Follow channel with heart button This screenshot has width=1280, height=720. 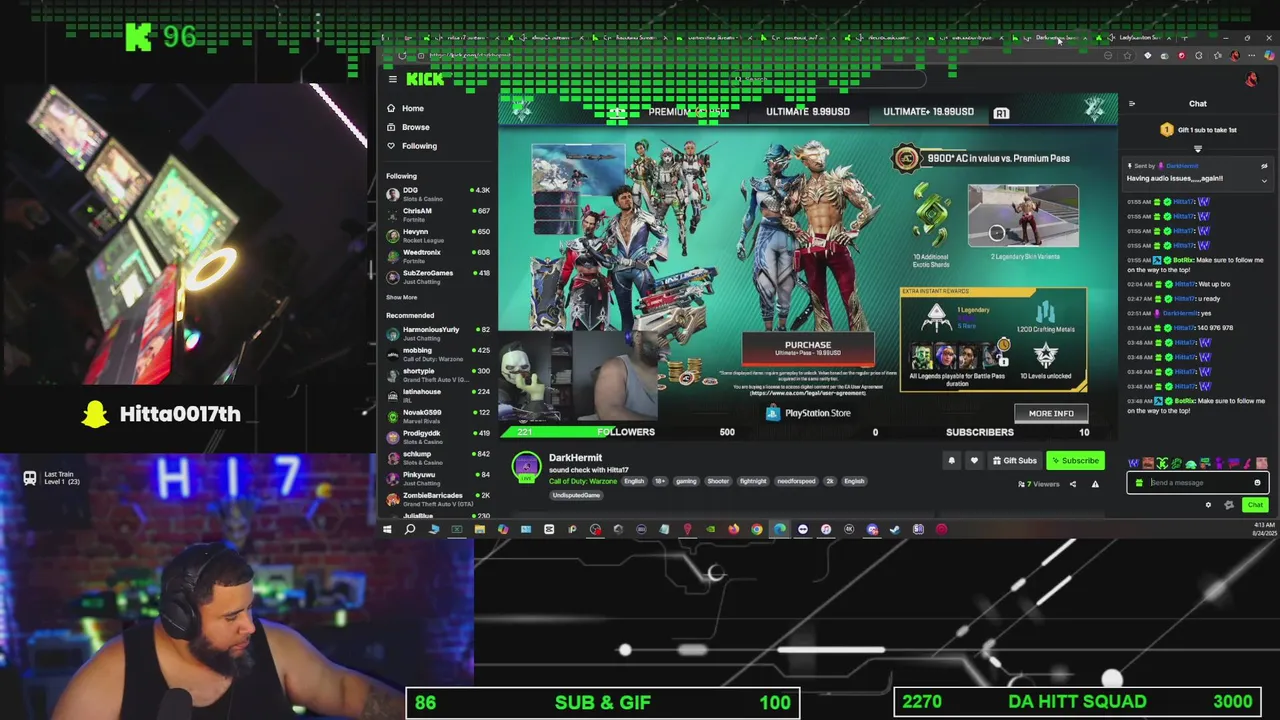pyautogui.click(x=974, y=461)
